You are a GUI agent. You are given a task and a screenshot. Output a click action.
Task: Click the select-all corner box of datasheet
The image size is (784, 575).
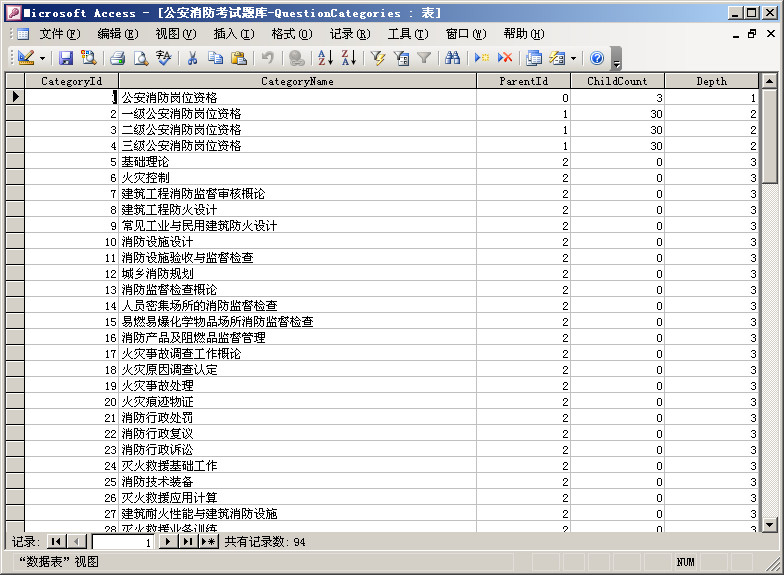[15, 81]
